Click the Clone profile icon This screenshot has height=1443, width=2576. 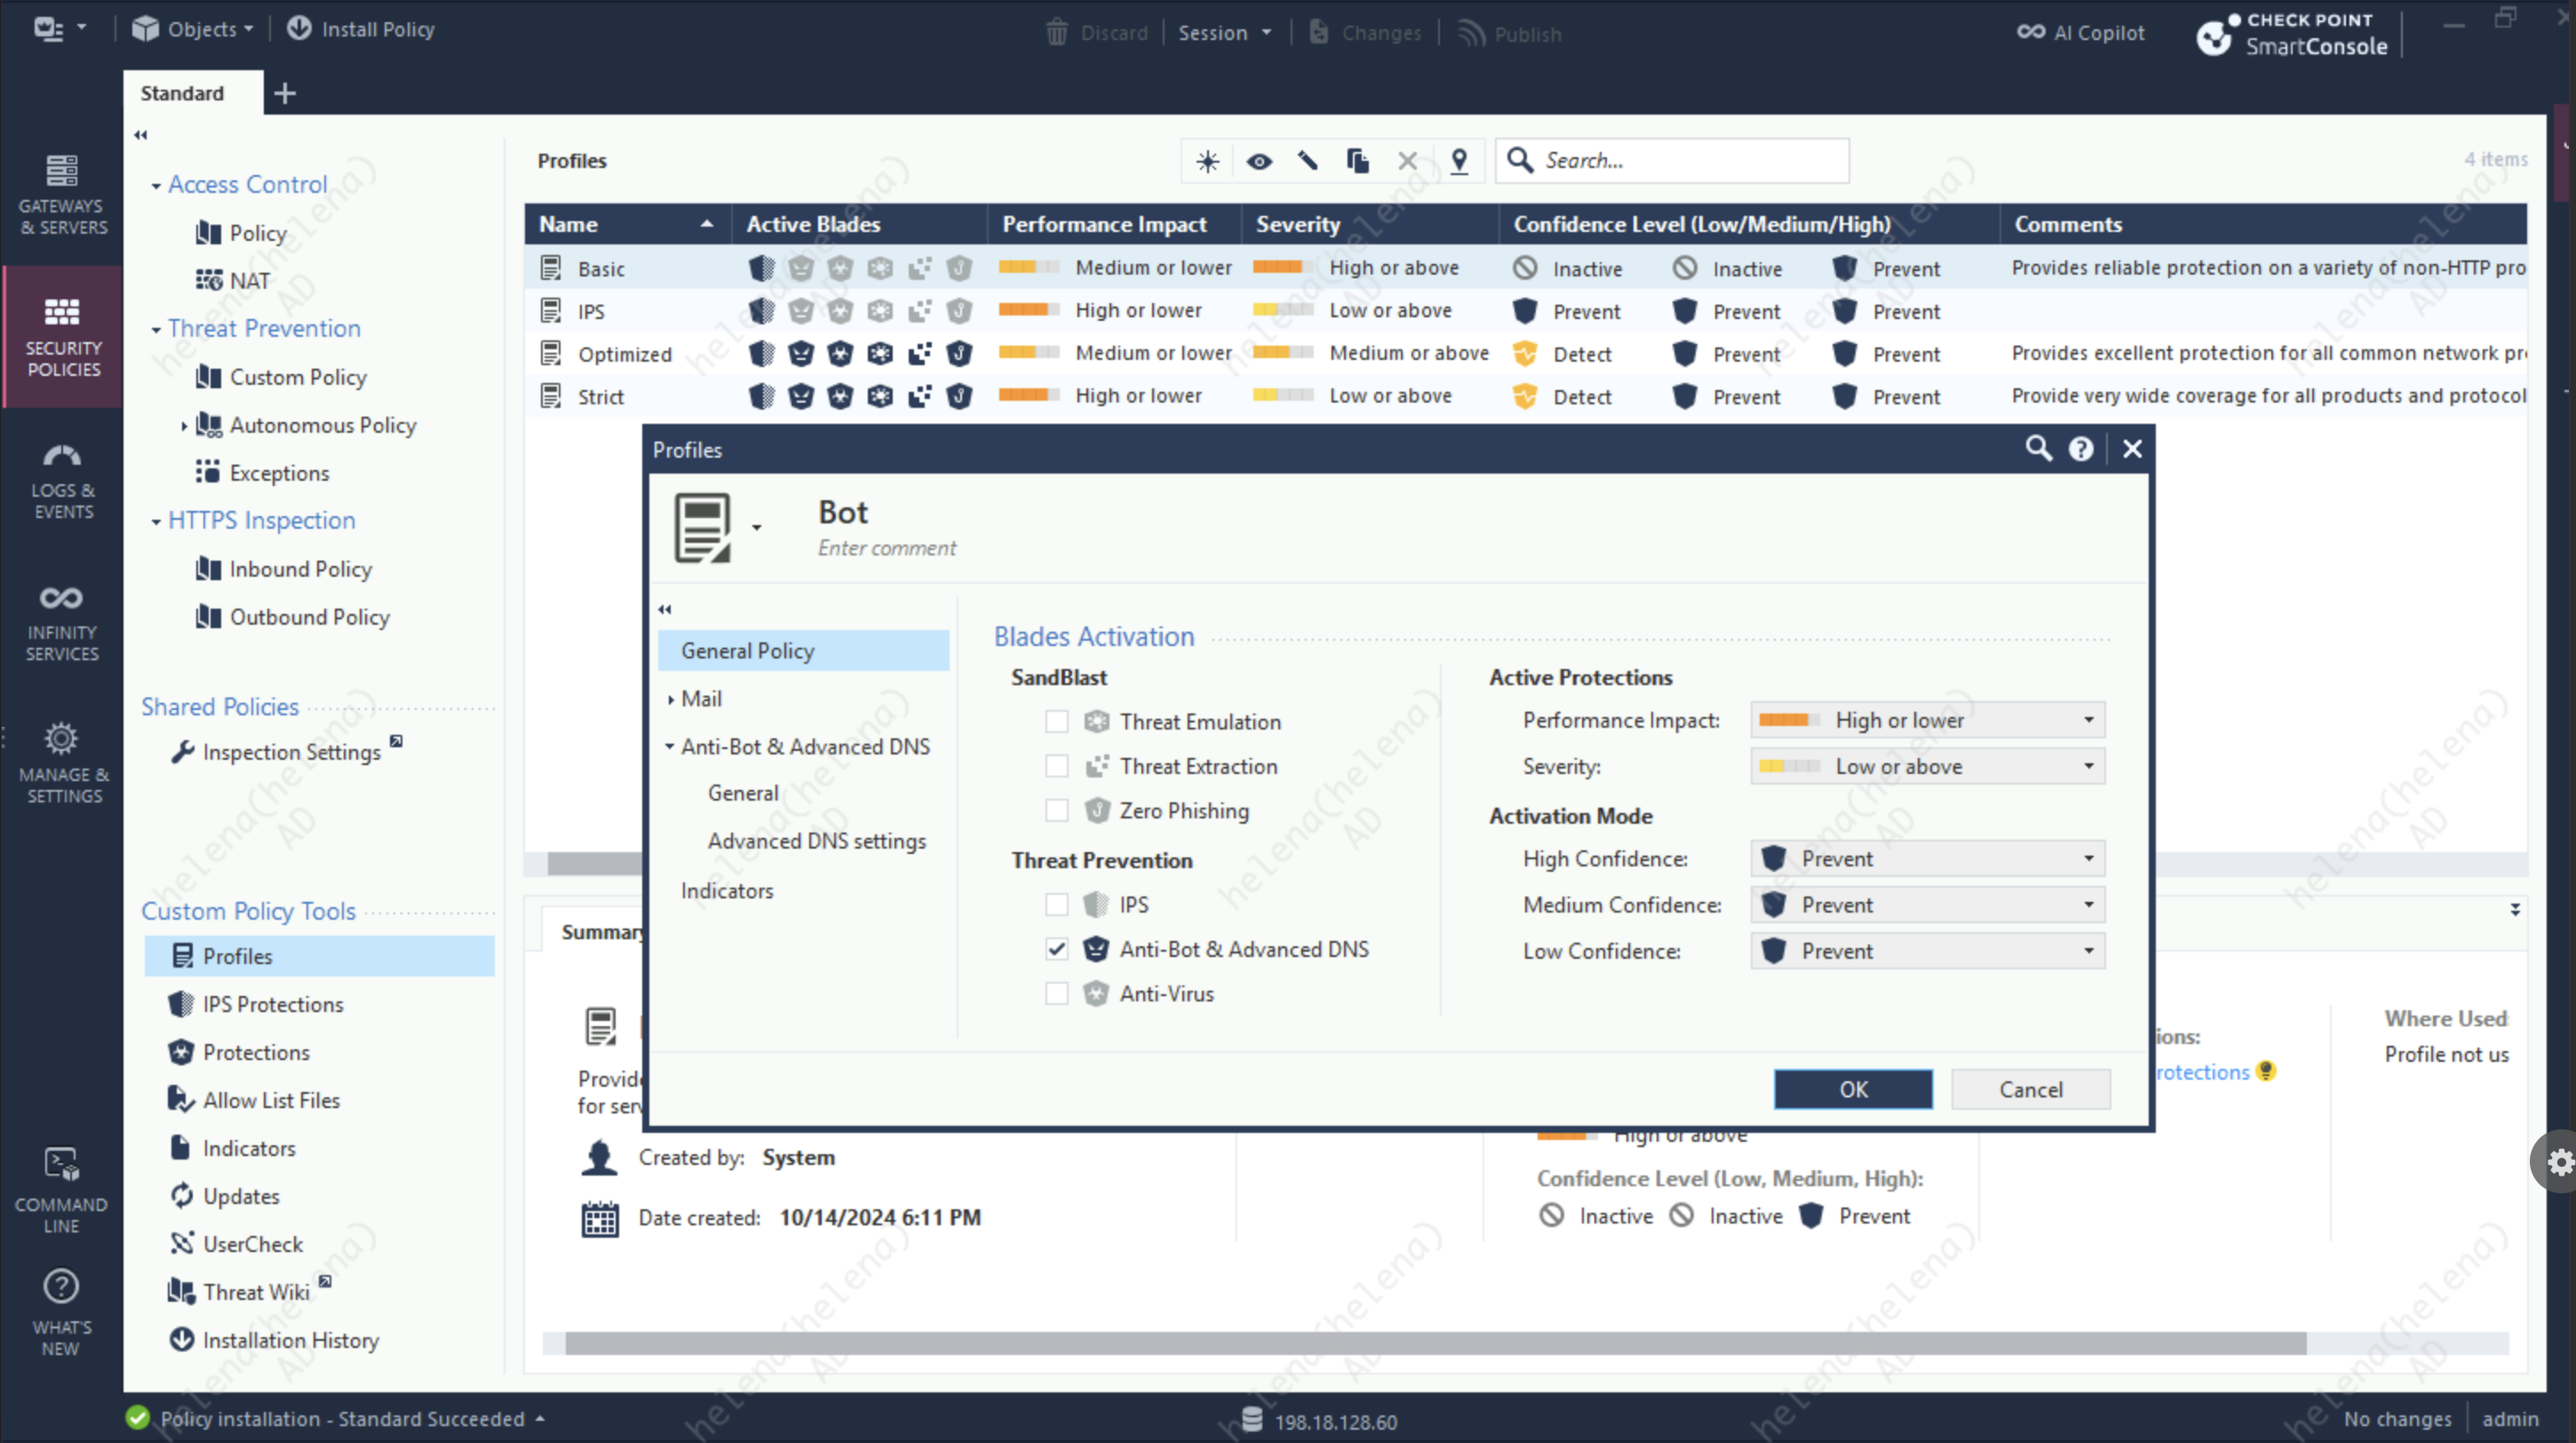(x=1357, y=161)
